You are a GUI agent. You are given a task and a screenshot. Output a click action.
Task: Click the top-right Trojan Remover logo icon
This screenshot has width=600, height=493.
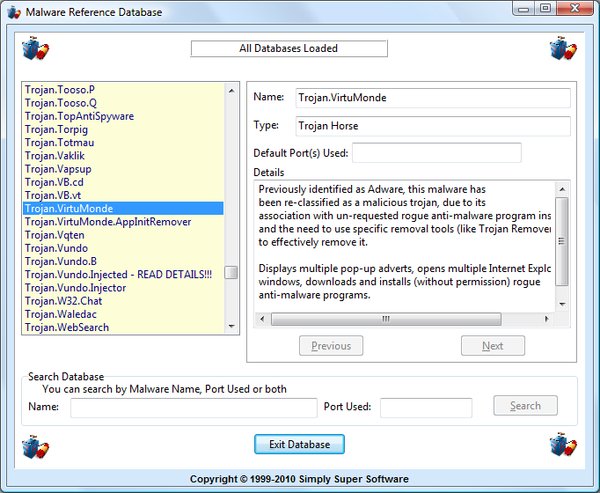562,49
